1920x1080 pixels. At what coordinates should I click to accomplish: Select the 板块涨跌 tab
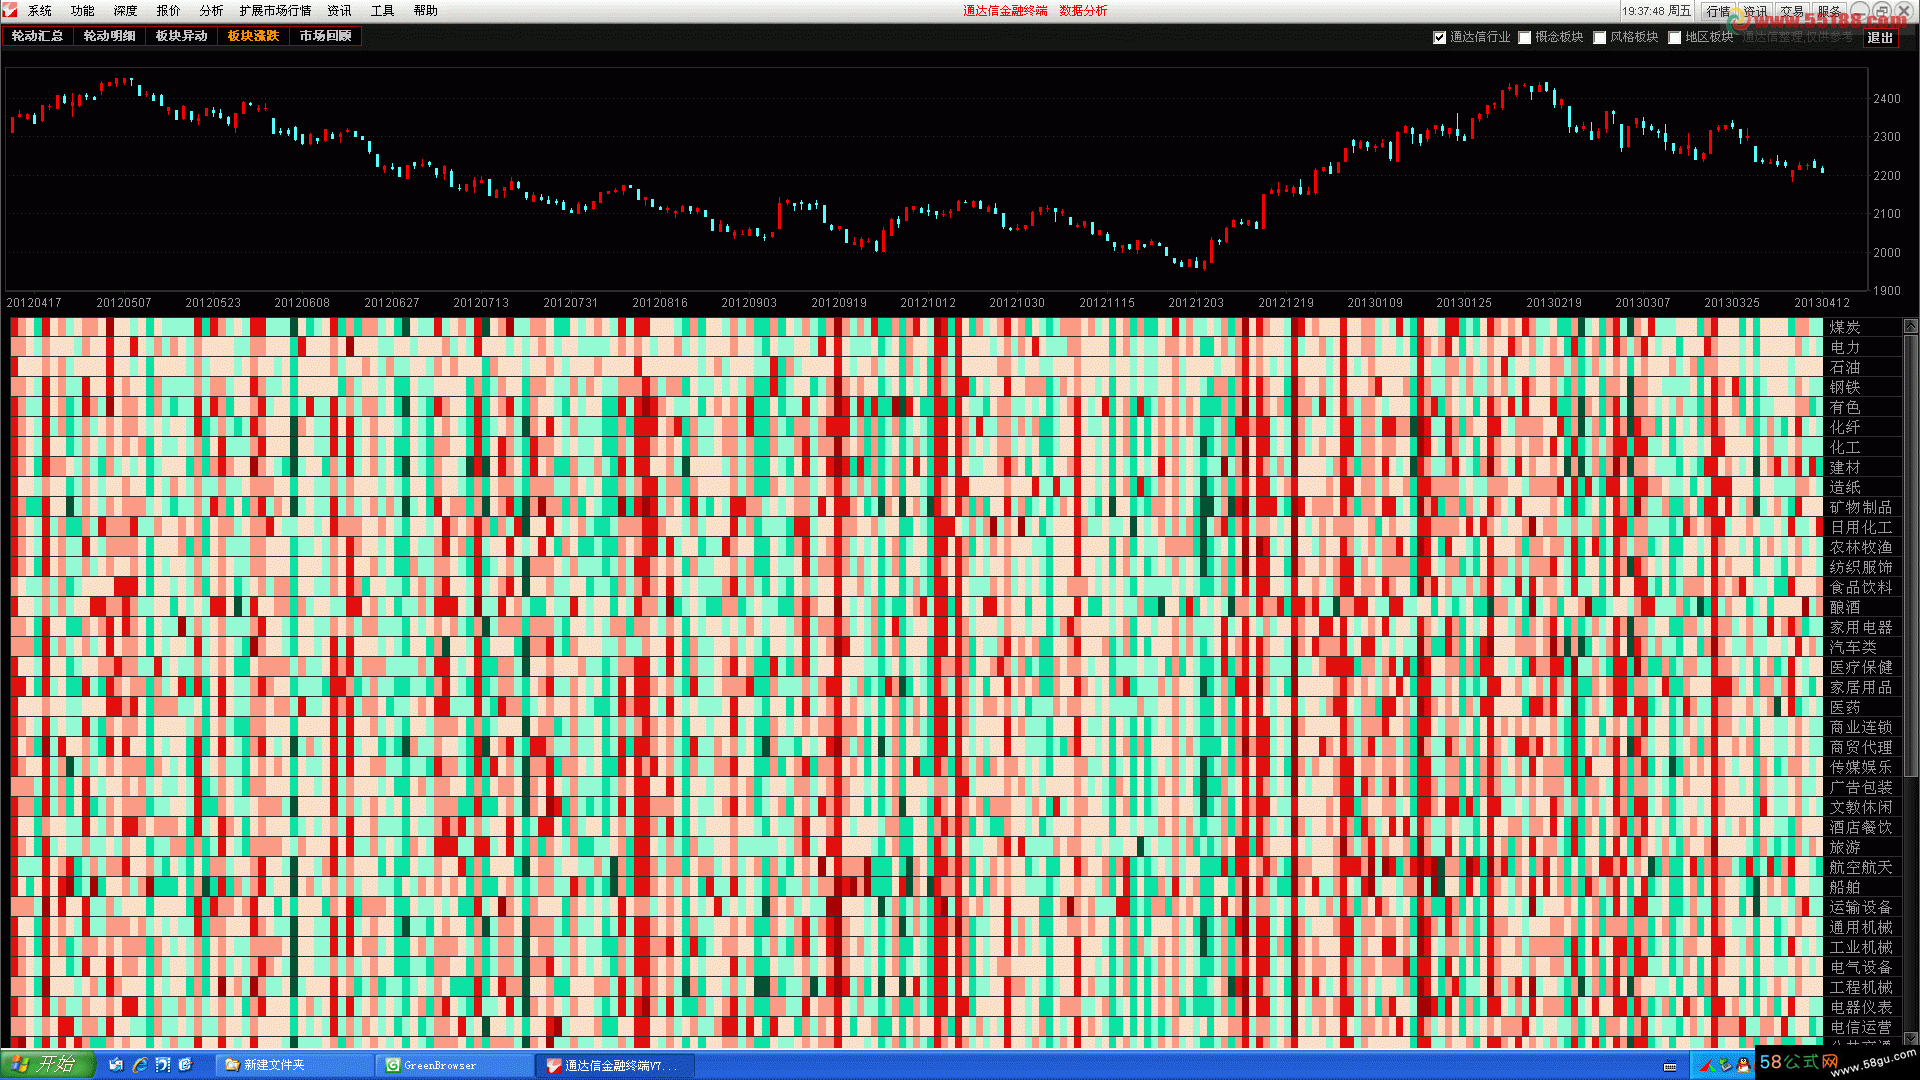pos(254,36)
